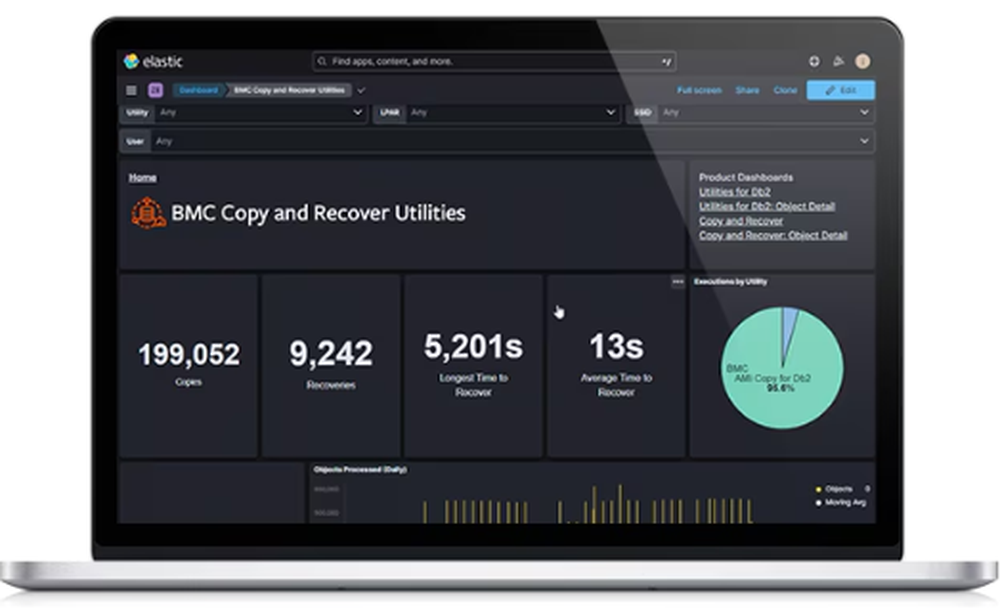This screenshot has height=613, width=1000.
Task: Click the Elastic logo
Action: pos(153,61)
